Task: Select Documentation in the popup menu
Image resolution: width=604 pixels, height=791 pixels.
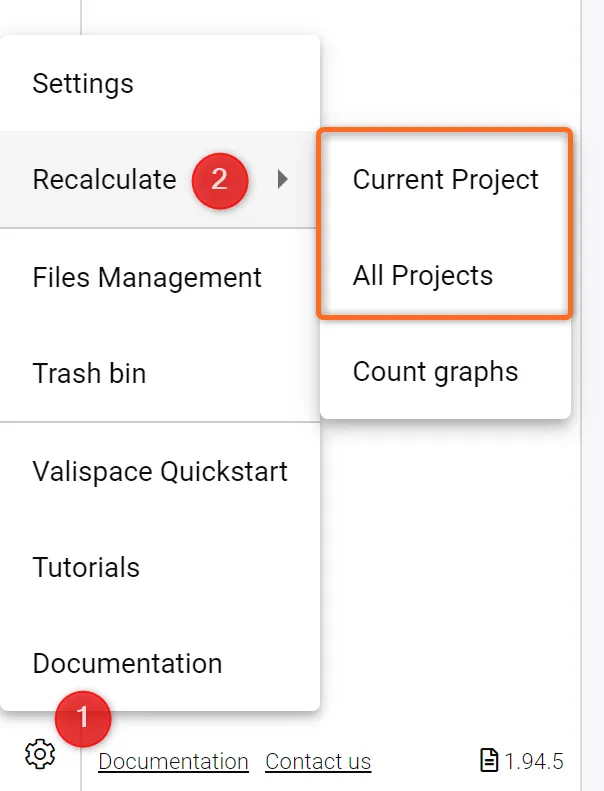Action: pyautogui.click(x=127, y=663)
